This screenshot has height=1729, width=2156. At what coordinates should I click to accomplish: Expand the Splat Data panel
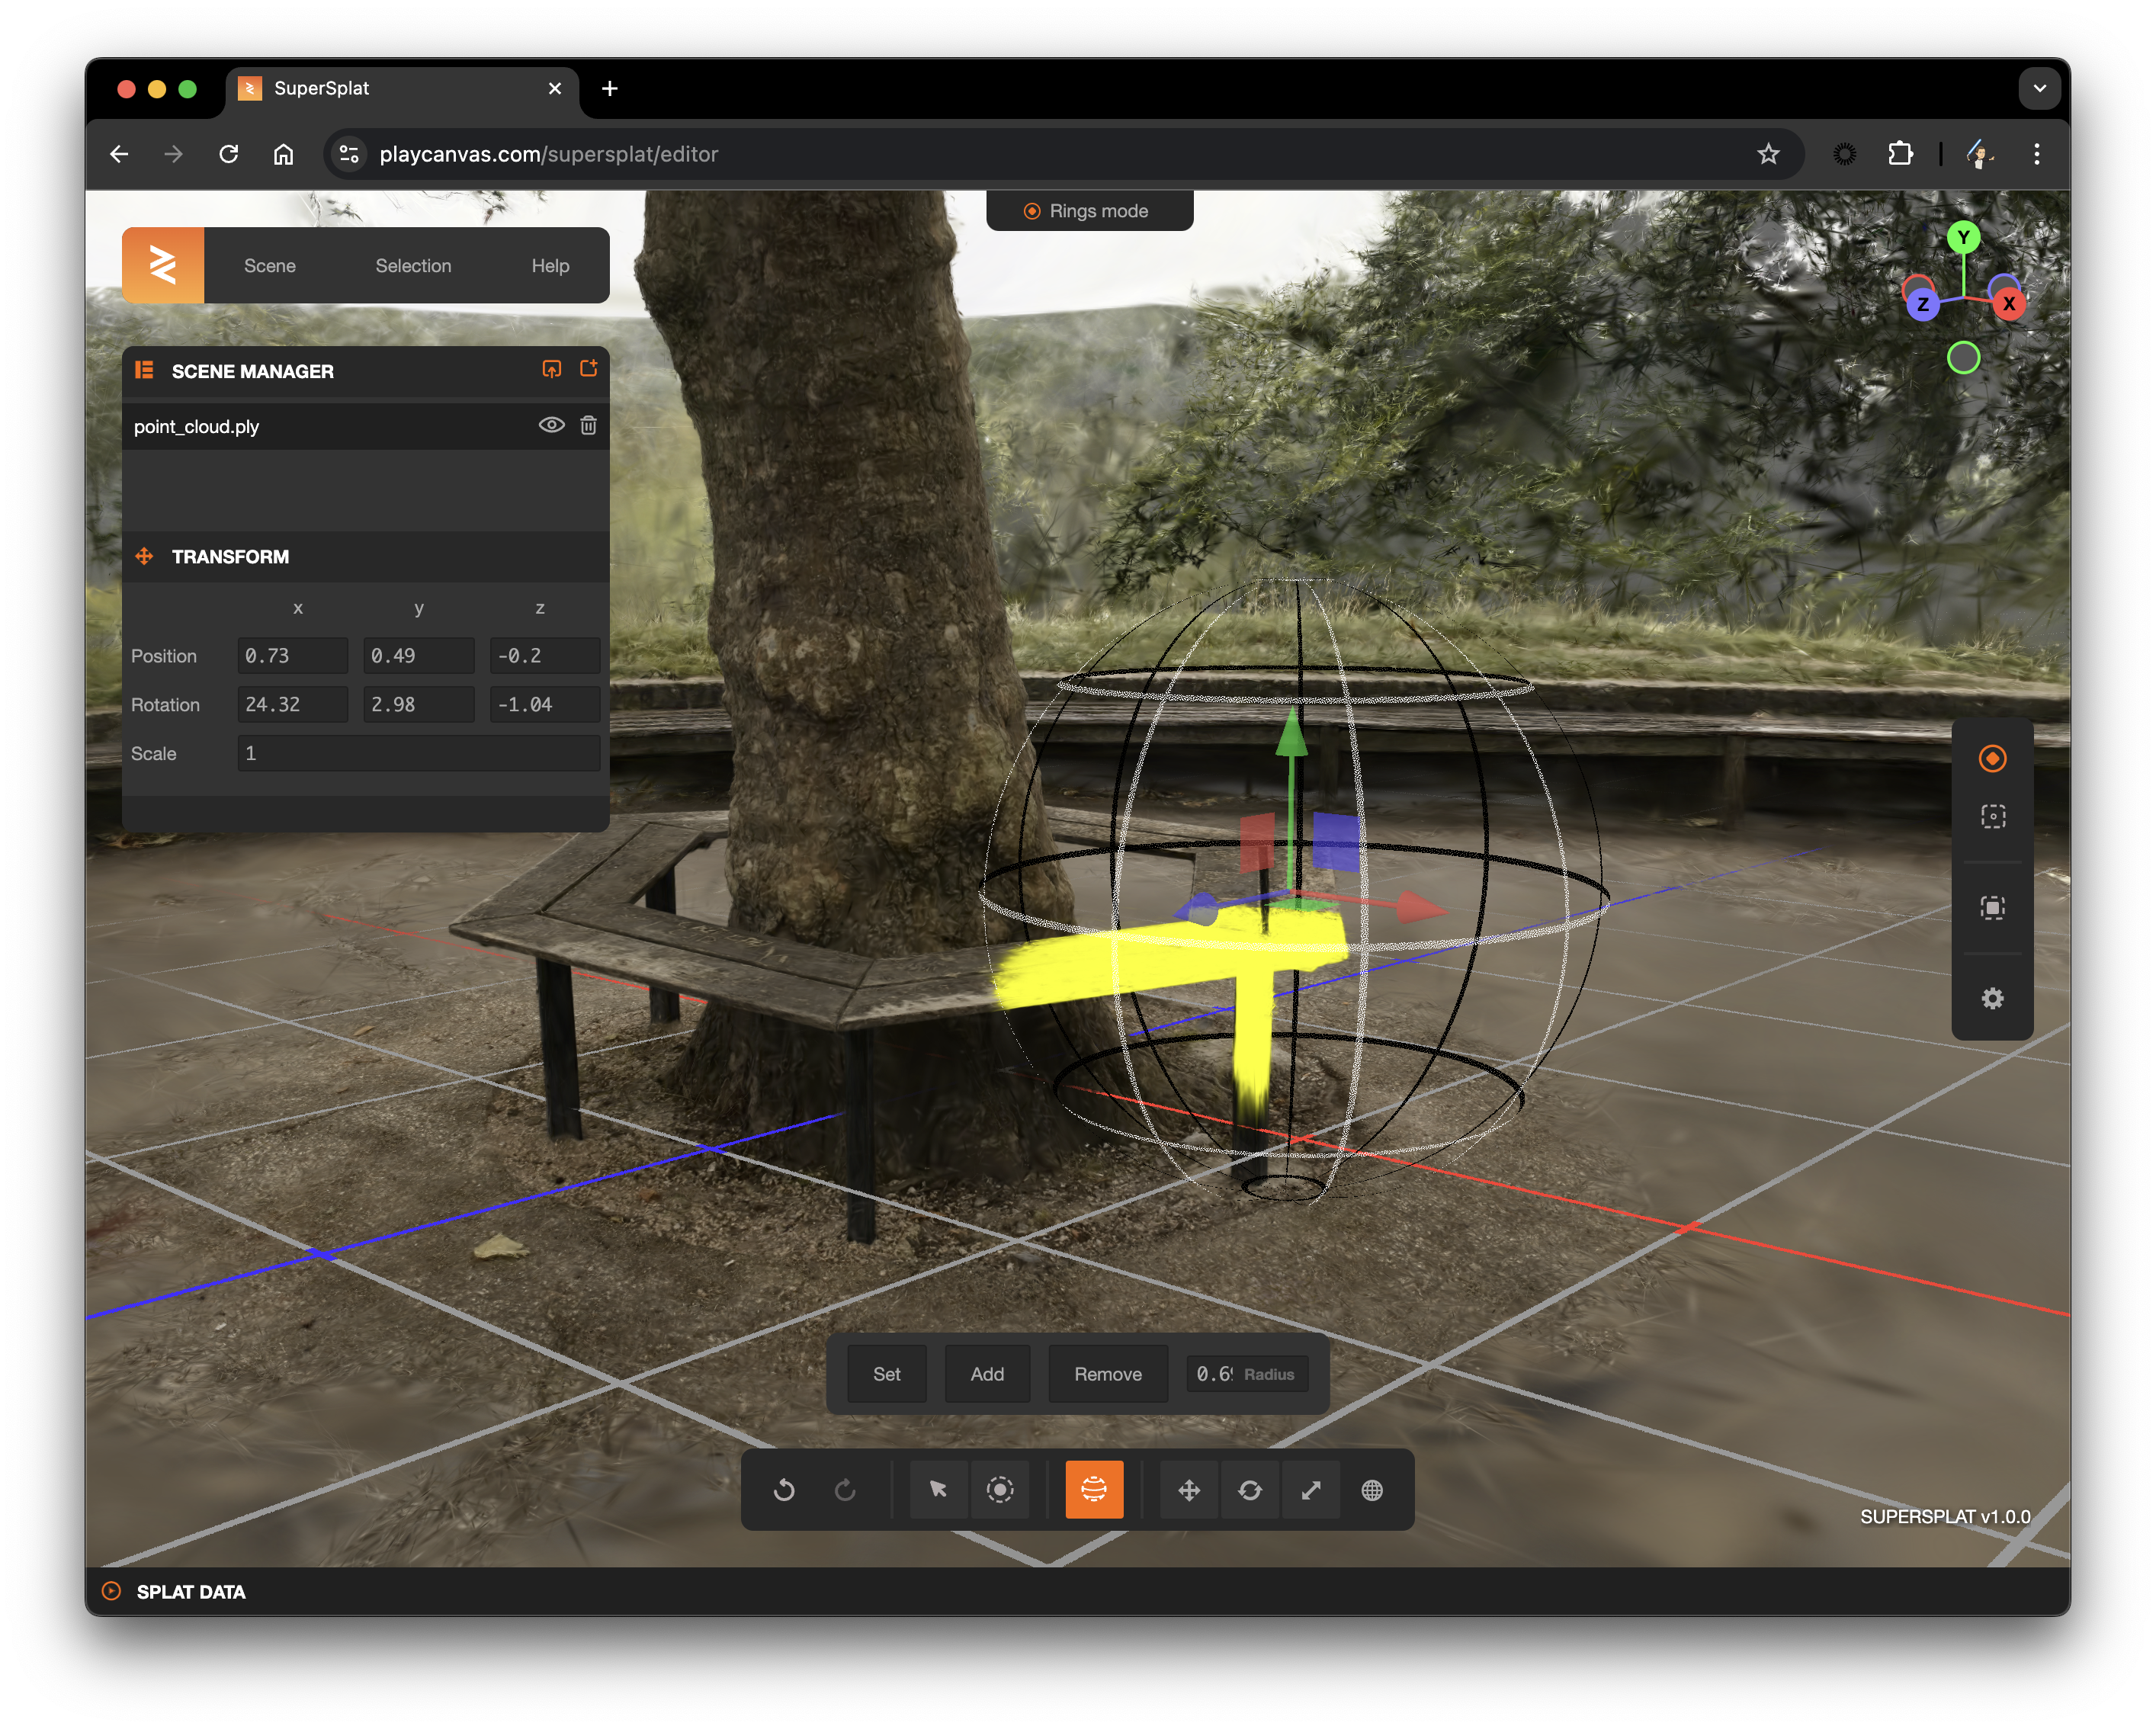point(111,1591)
